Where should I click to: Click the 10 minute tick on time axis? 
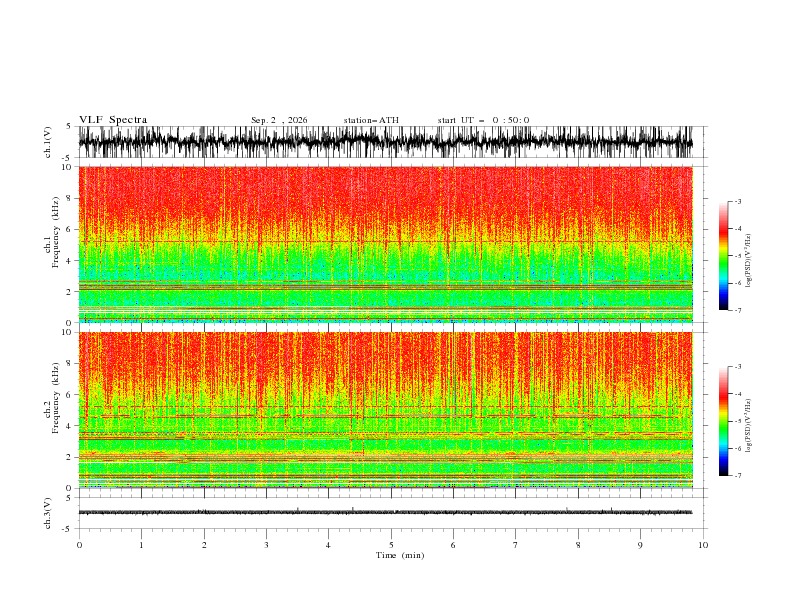coord(703,545)
